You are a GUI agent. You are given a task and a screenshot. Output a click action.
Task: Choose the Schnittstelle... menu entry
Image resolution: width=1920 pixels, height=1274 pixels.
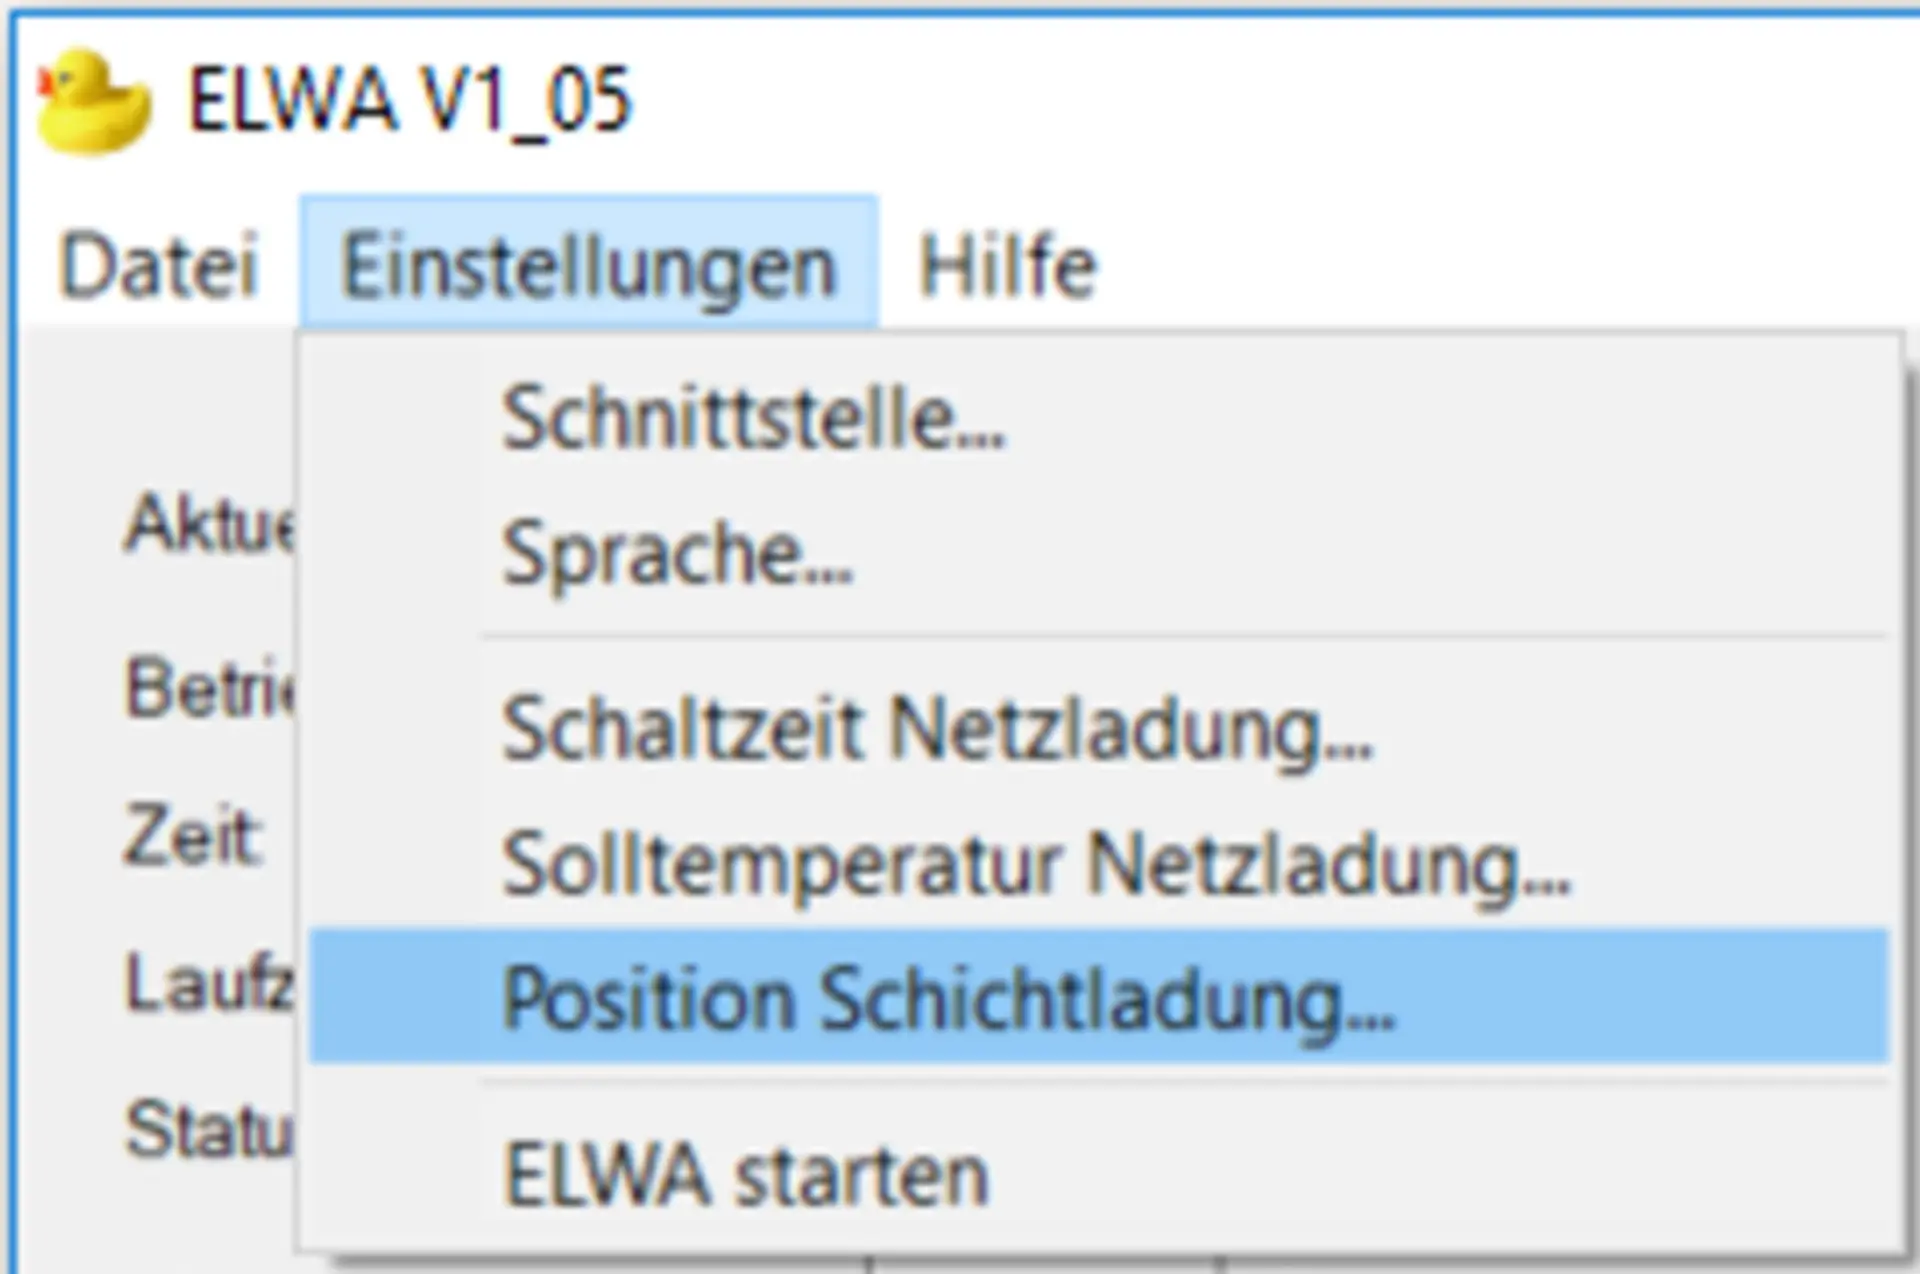click(x=1098, y=418)
